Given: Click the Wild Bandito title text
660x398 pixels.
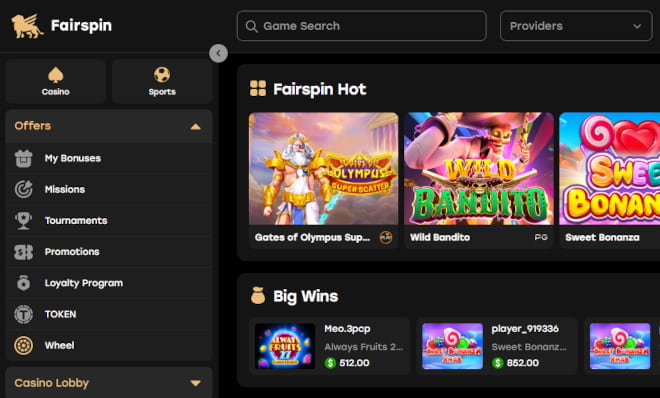Looking at the screenshot, I should (440, 237).
